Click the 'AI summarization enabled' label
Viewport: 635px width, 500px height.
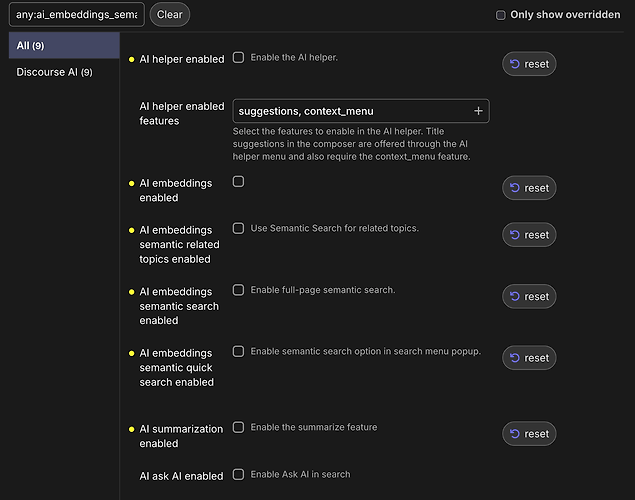click(181, 436)
